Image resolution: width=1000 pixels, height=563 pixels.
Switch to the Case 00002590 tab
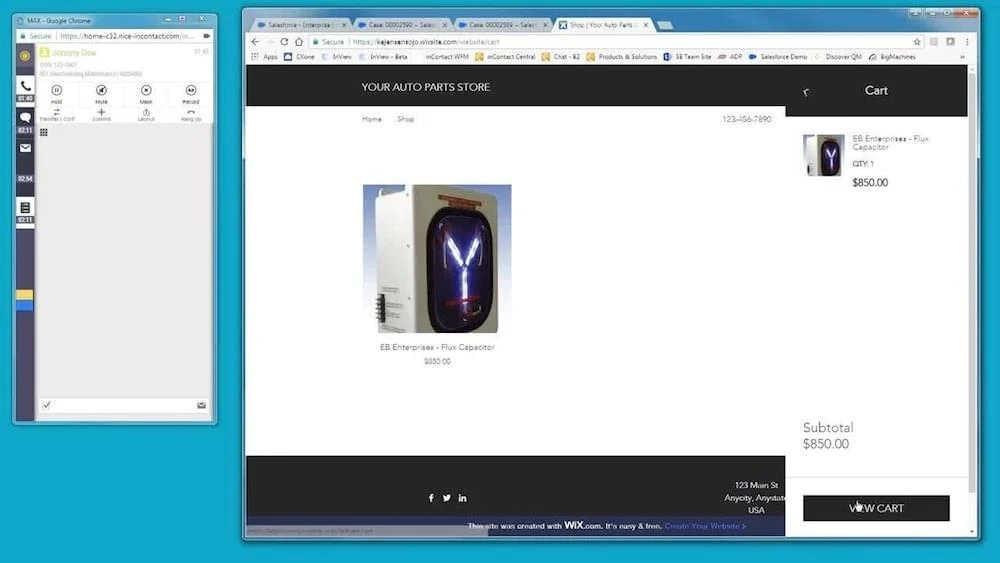402,25
